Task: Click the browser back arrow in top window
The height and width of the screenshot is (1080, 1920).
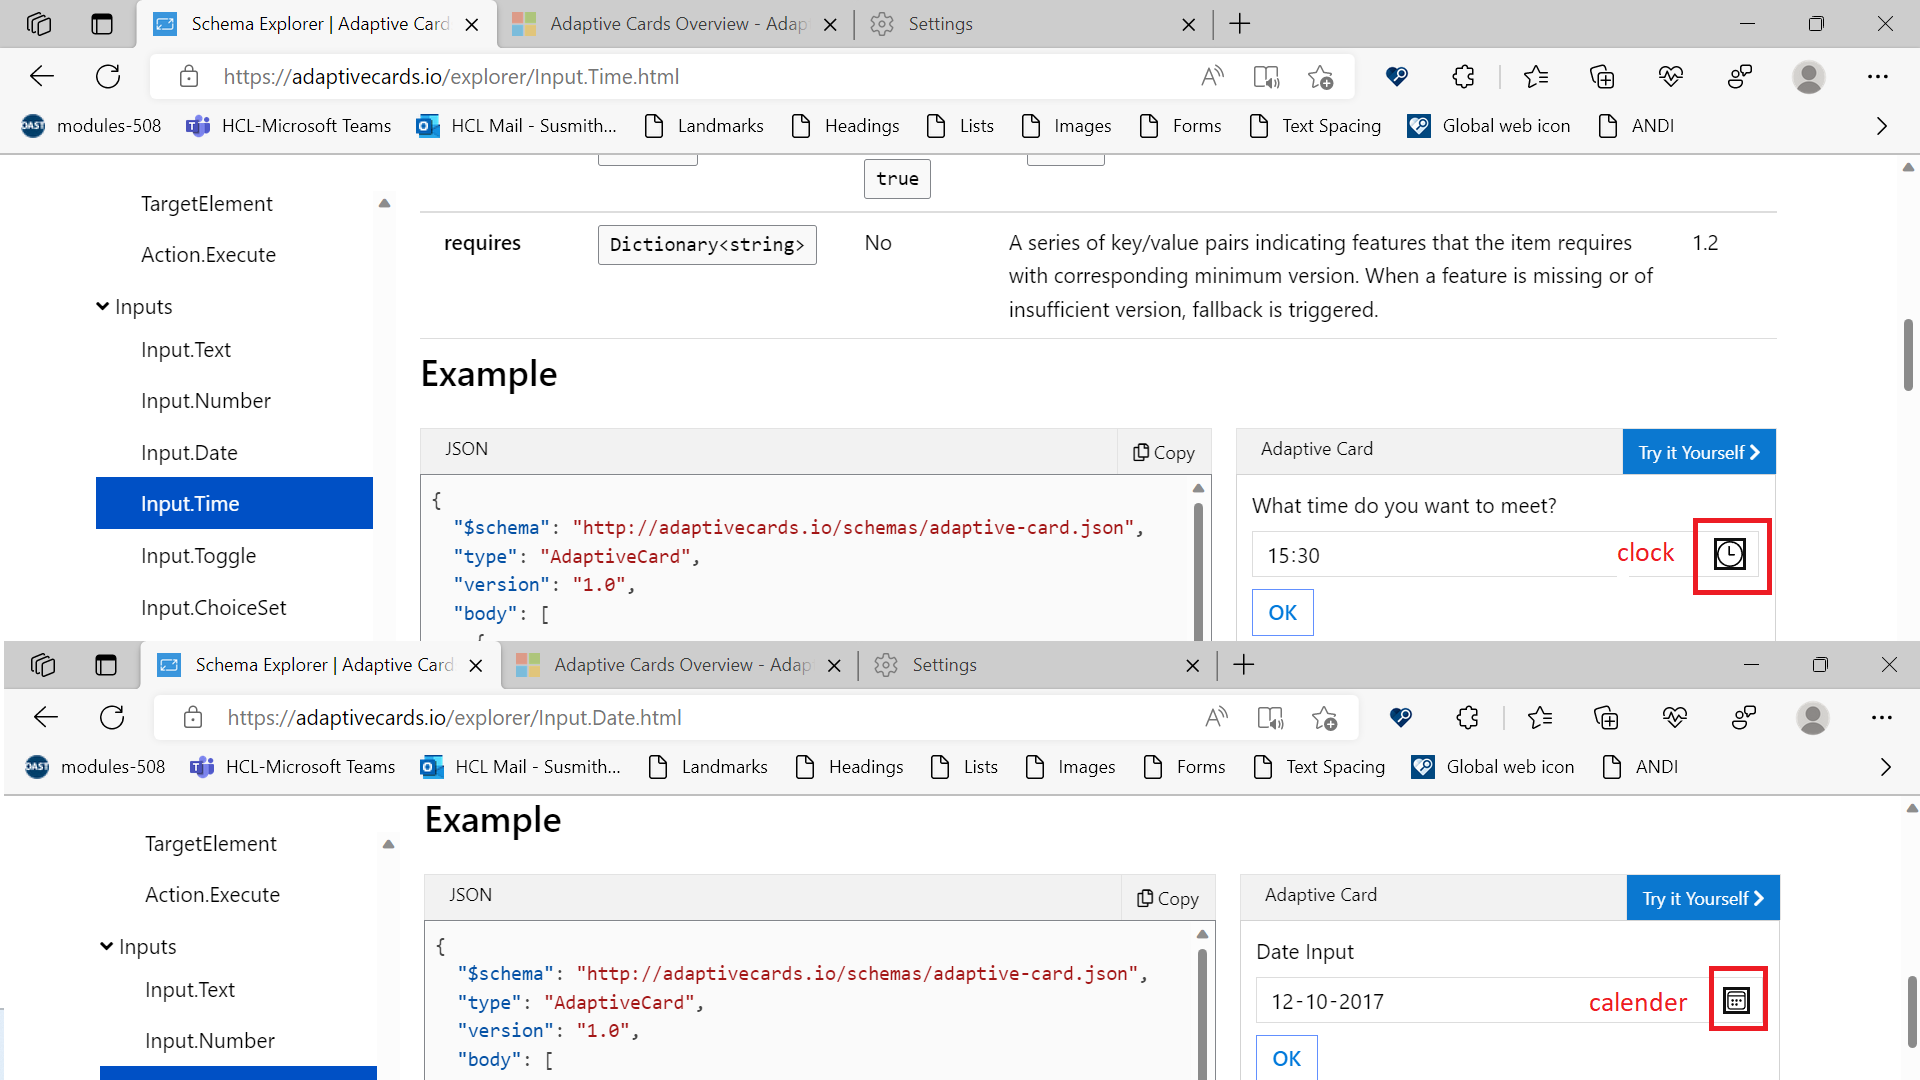Action: 42,76
